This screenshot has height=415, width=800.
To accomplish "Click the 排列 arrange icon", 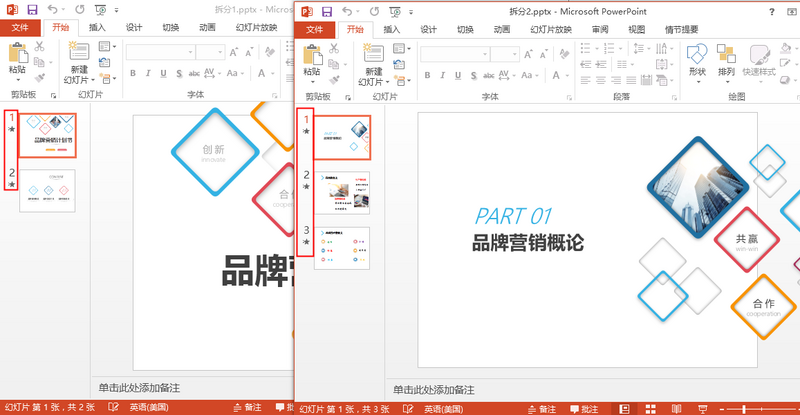I will [x=726, y=54].
